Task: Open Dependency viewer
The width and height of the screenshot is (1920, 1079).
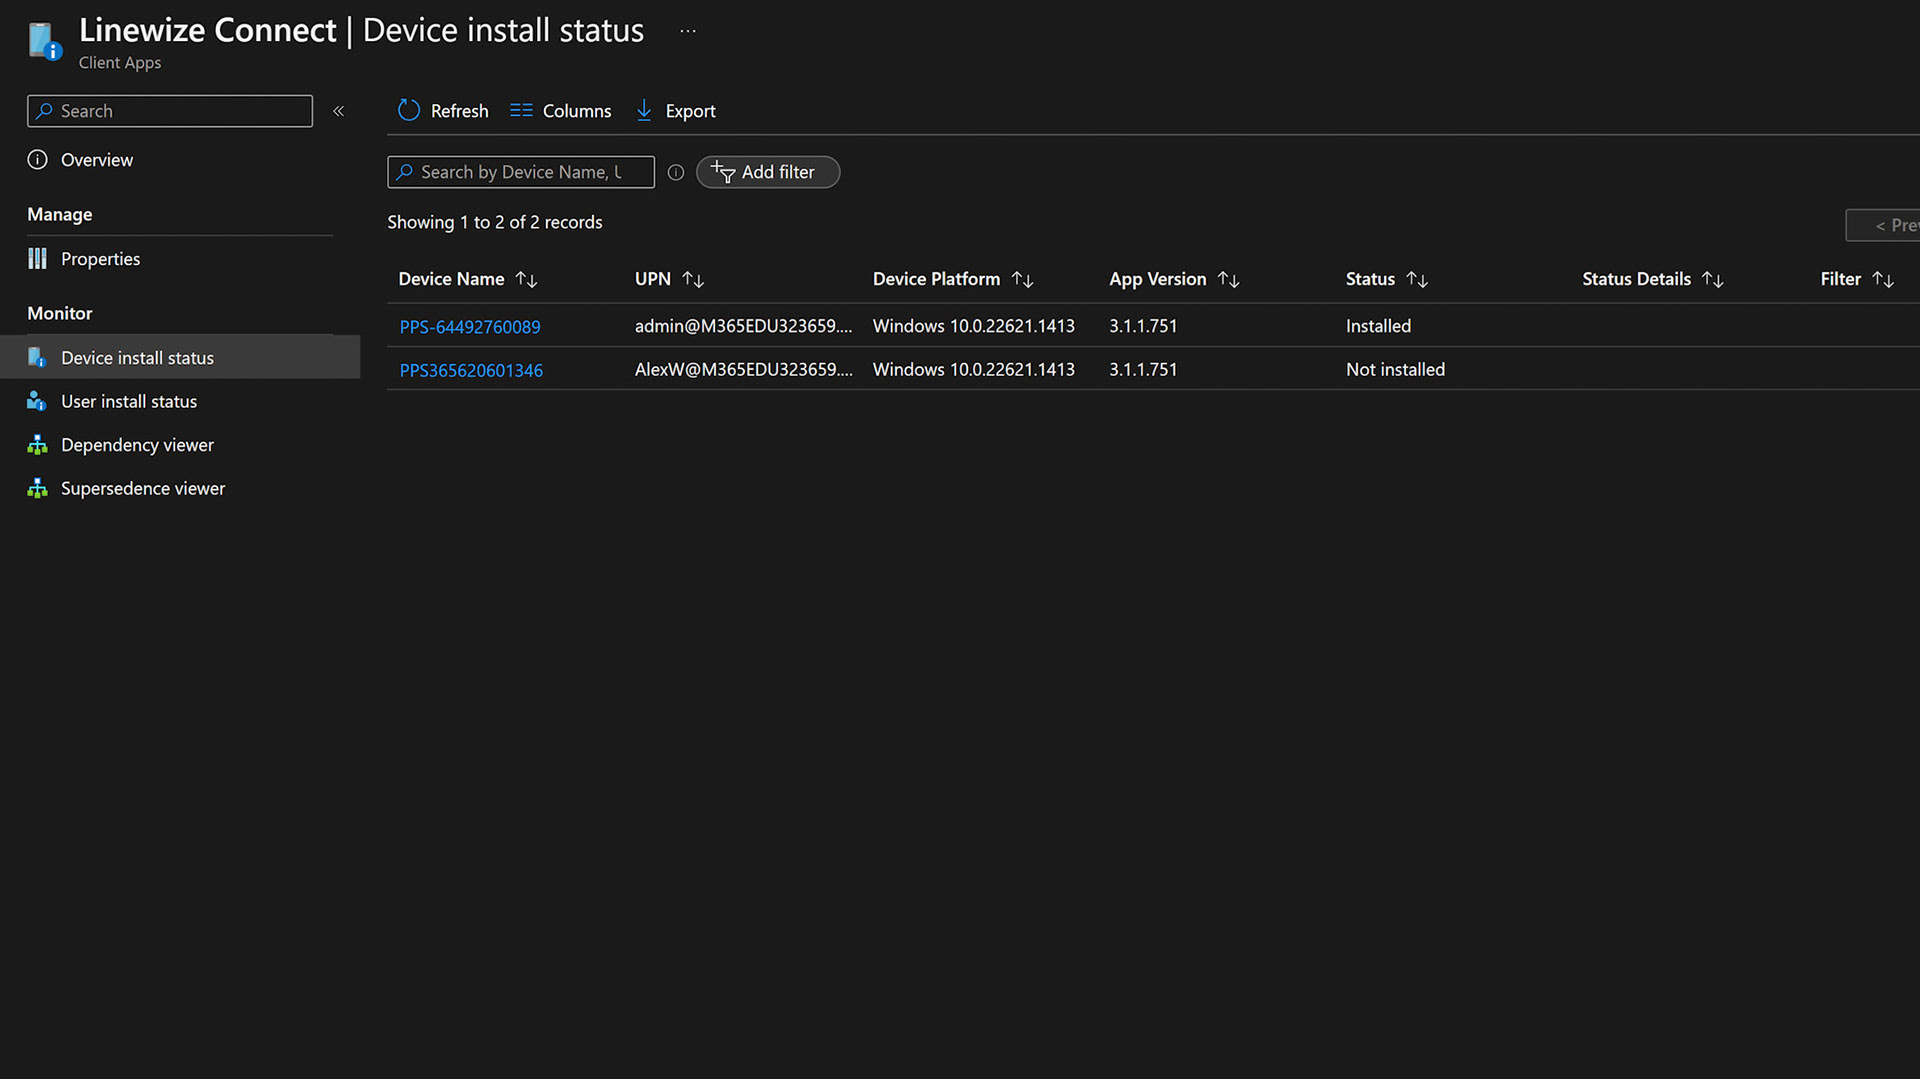Action: point(137,445)
